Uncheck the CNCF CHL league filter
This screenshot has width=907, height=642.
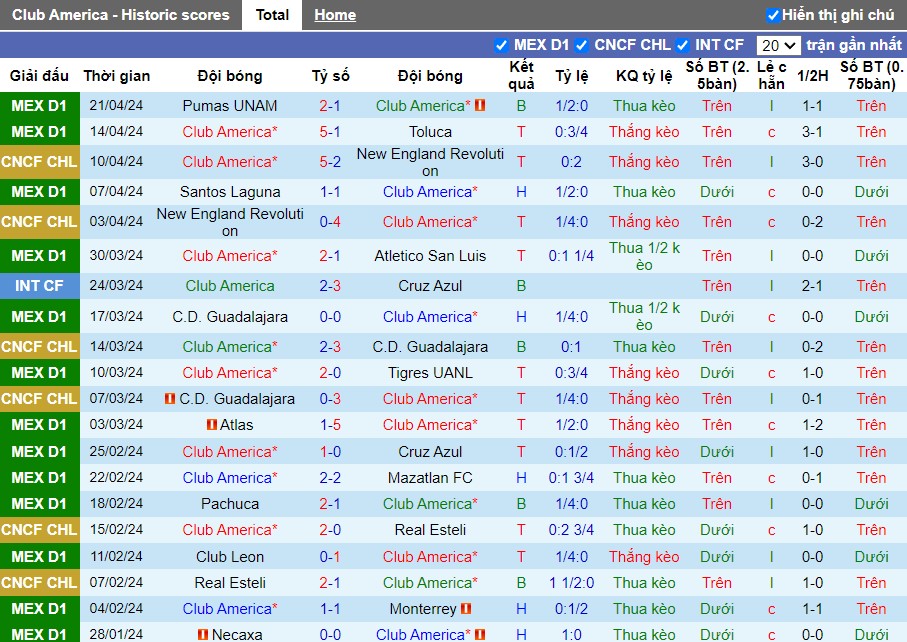pyautogui.click(x=582, y=45)
